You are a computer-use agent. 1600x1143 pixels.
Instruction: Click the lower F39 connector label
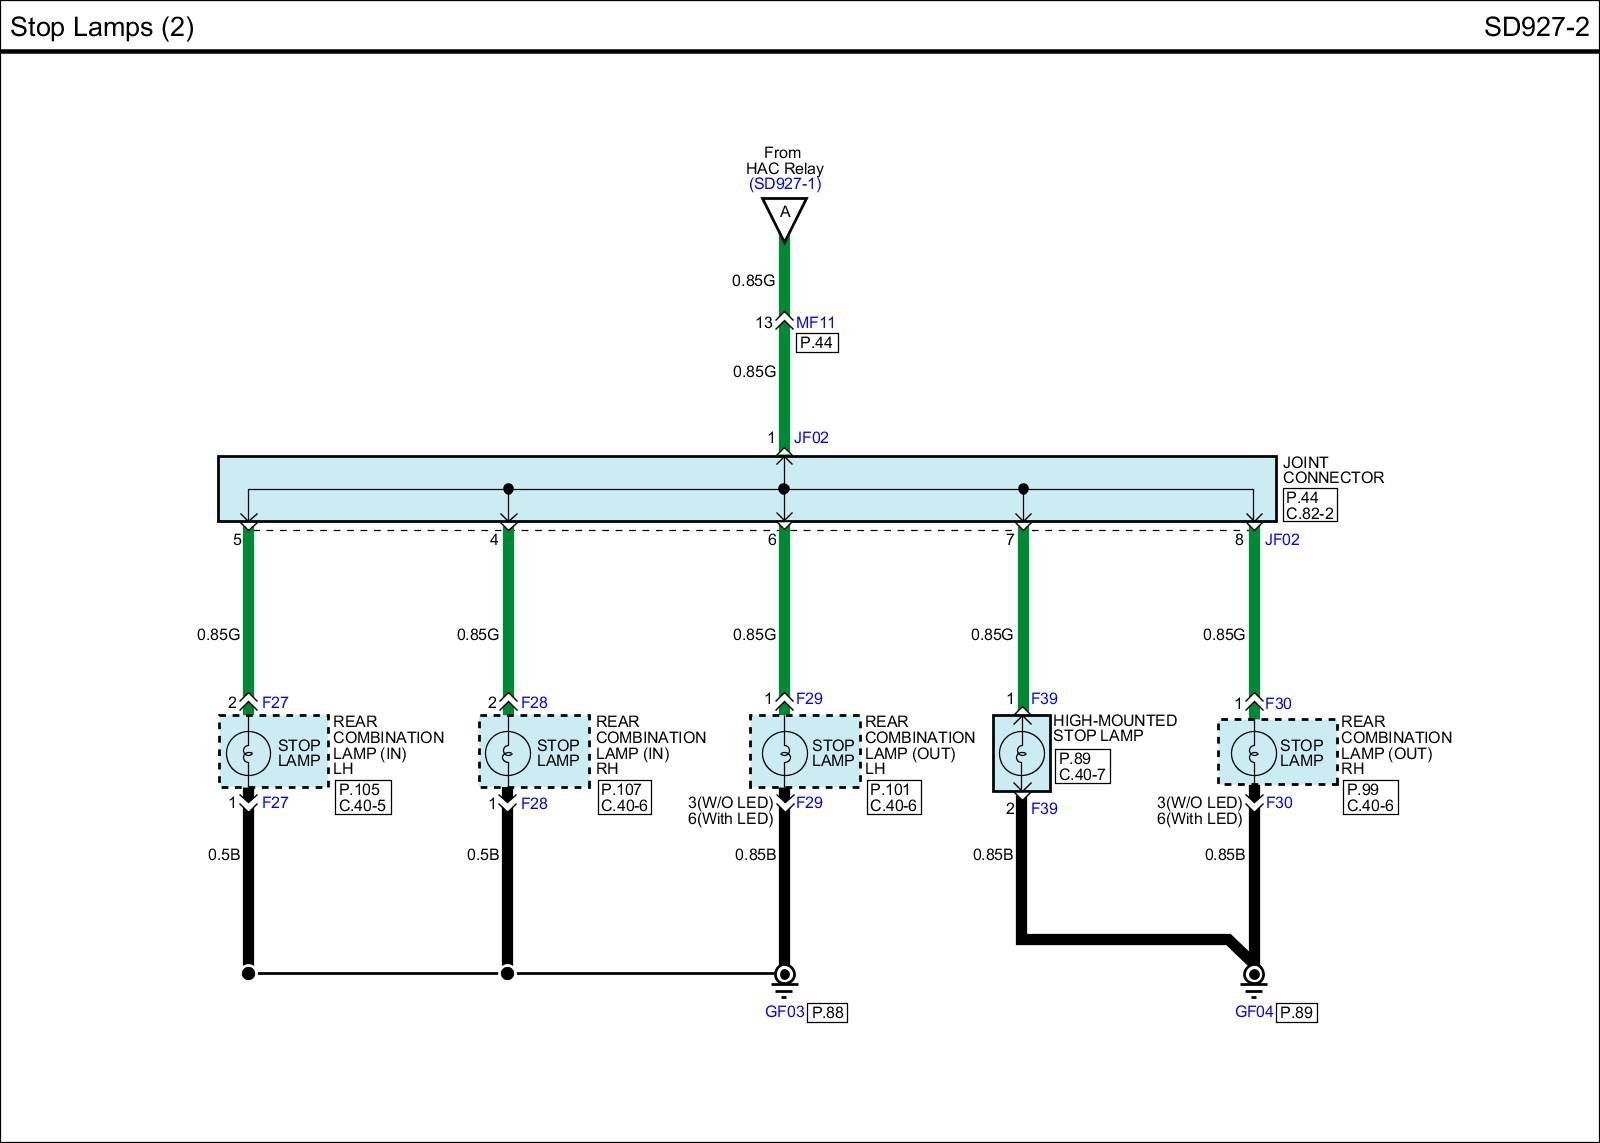click(1044, 808)
